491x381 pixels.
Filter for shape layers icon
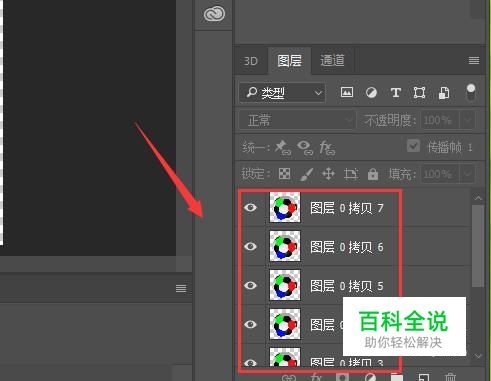coord(419,93)
